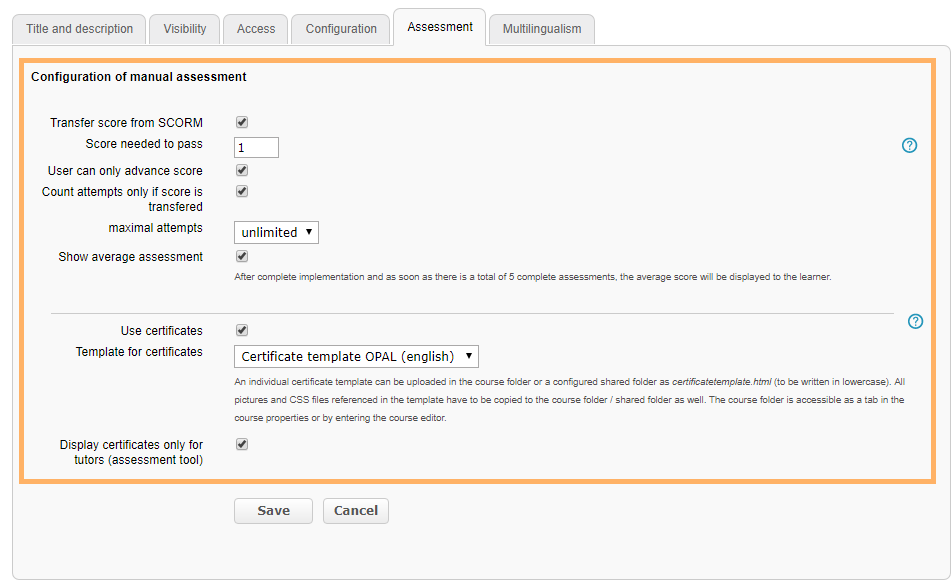951x580 pixels.
Task: Open help icon beside Score needed to pass
Action: point(909,145)
